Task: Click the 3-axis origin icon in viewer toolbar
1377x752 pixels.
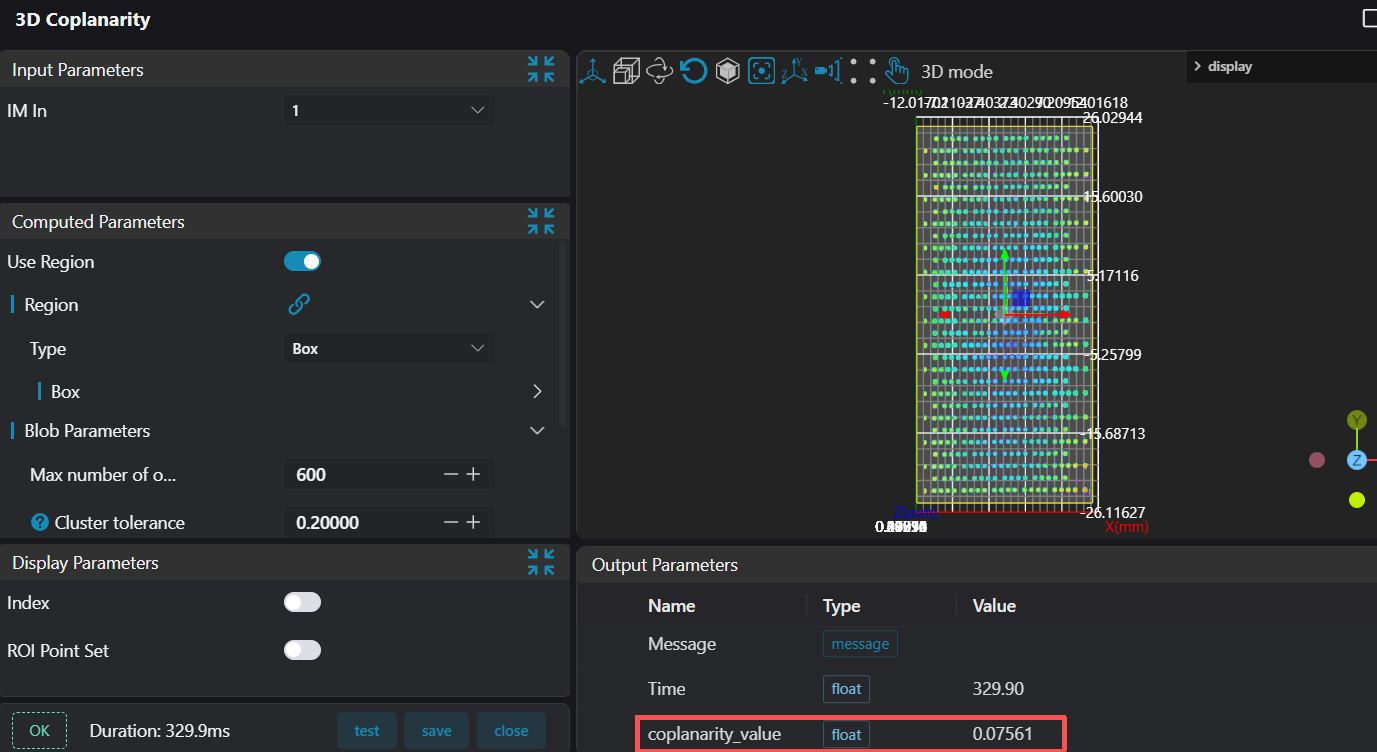Action: pos(593,71)
